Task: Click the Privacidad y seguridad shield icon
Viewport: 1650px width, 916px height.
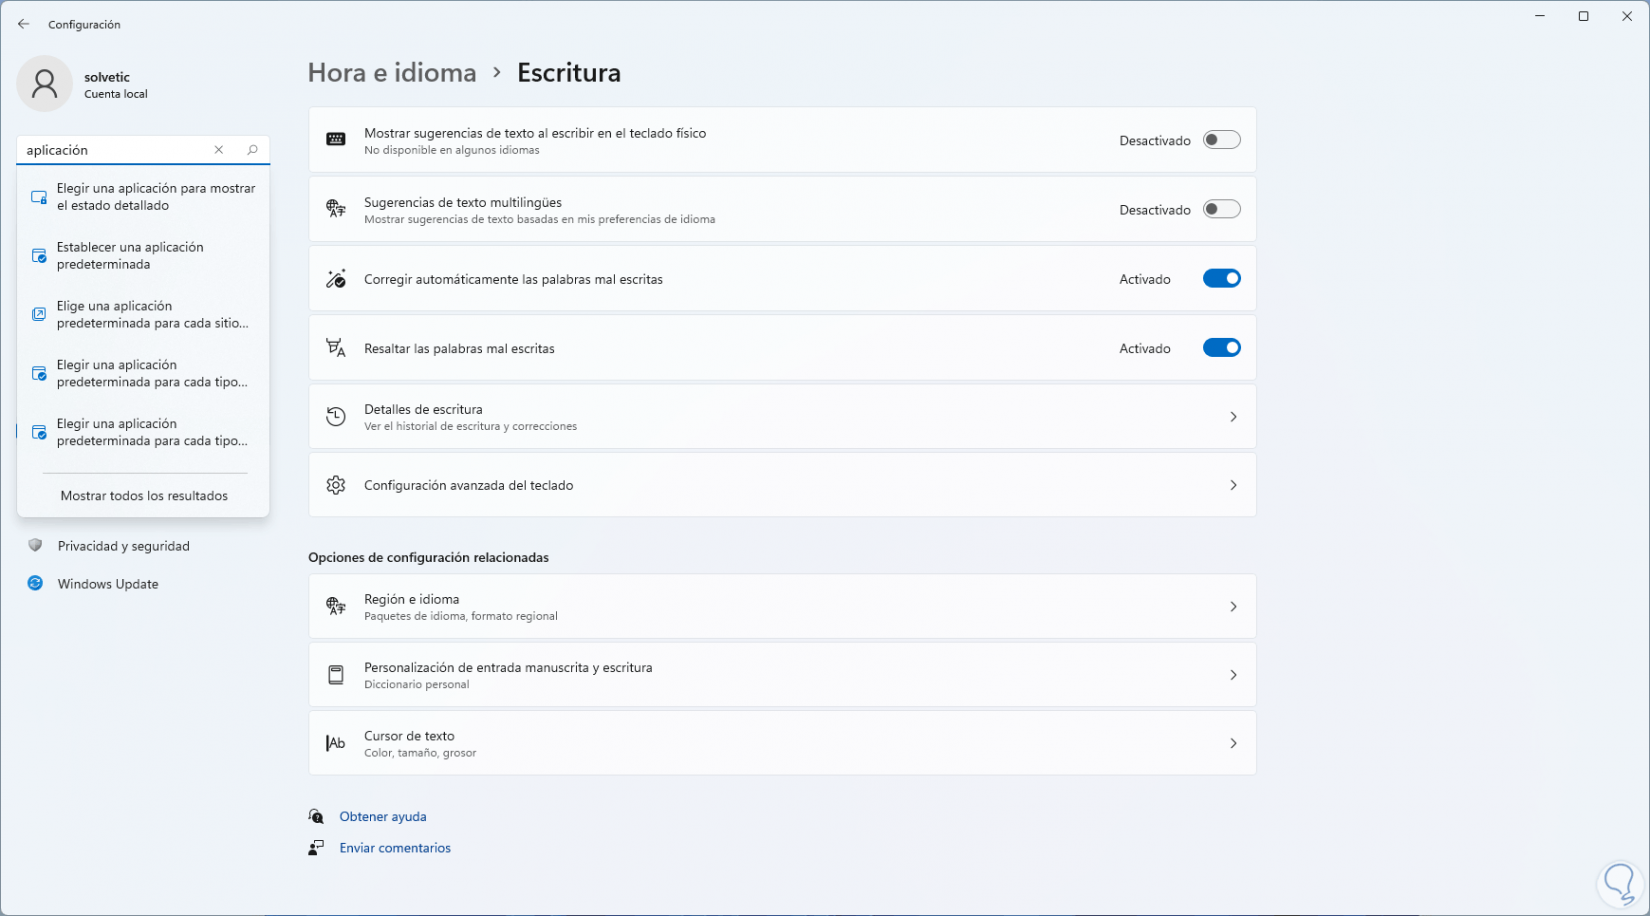Action: pyautogui.click(x=36, y=546)
